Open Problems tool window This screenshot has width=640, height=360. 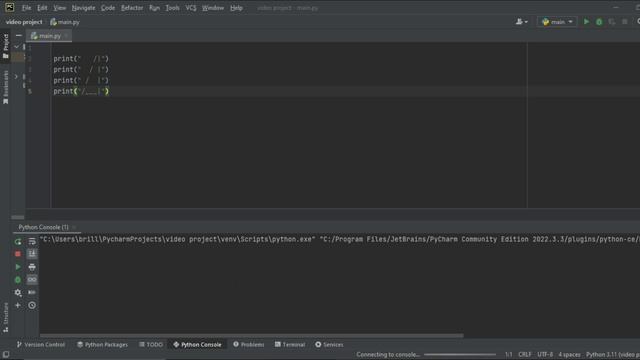(248, 344)
